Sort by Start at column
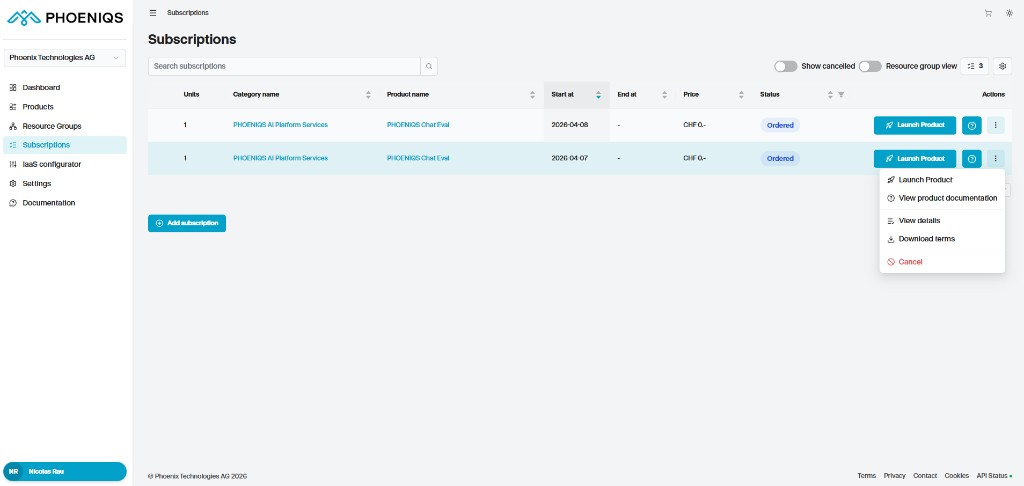The image size is (1024, 486). [x=598, y=95]
